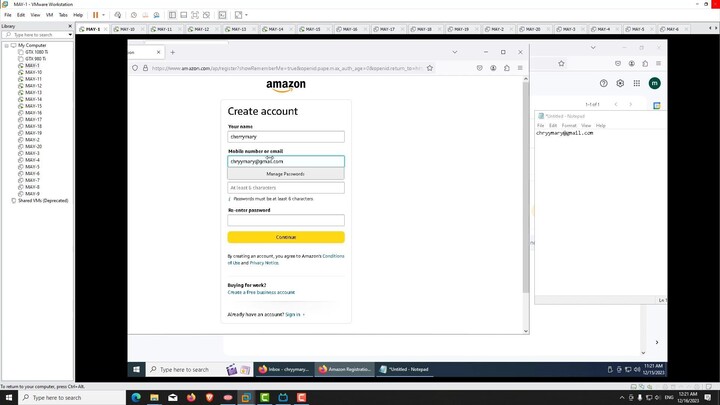Image resolution: width=720 pixels, height=405 pixels.
Task: Click the Amazon page scroll-up arrow
Action: [525, 79]
